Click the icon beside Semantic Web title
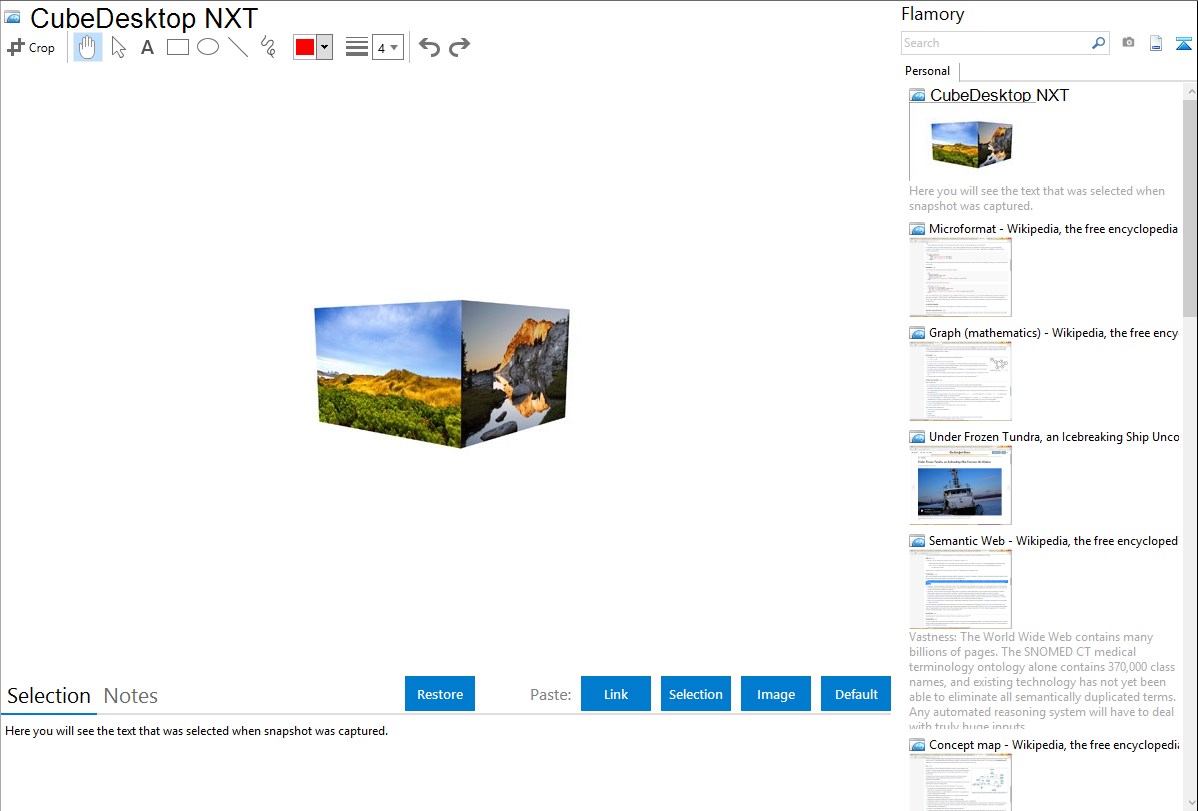 [x=918, y=541]
